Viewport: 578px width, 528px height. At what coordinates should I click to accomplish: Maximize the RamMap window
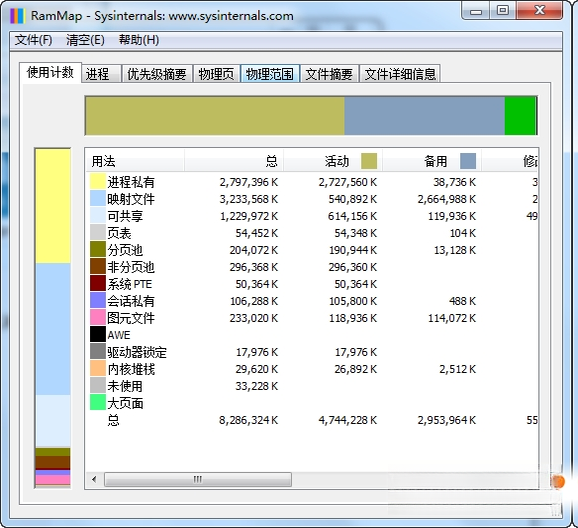click(503, 11)
